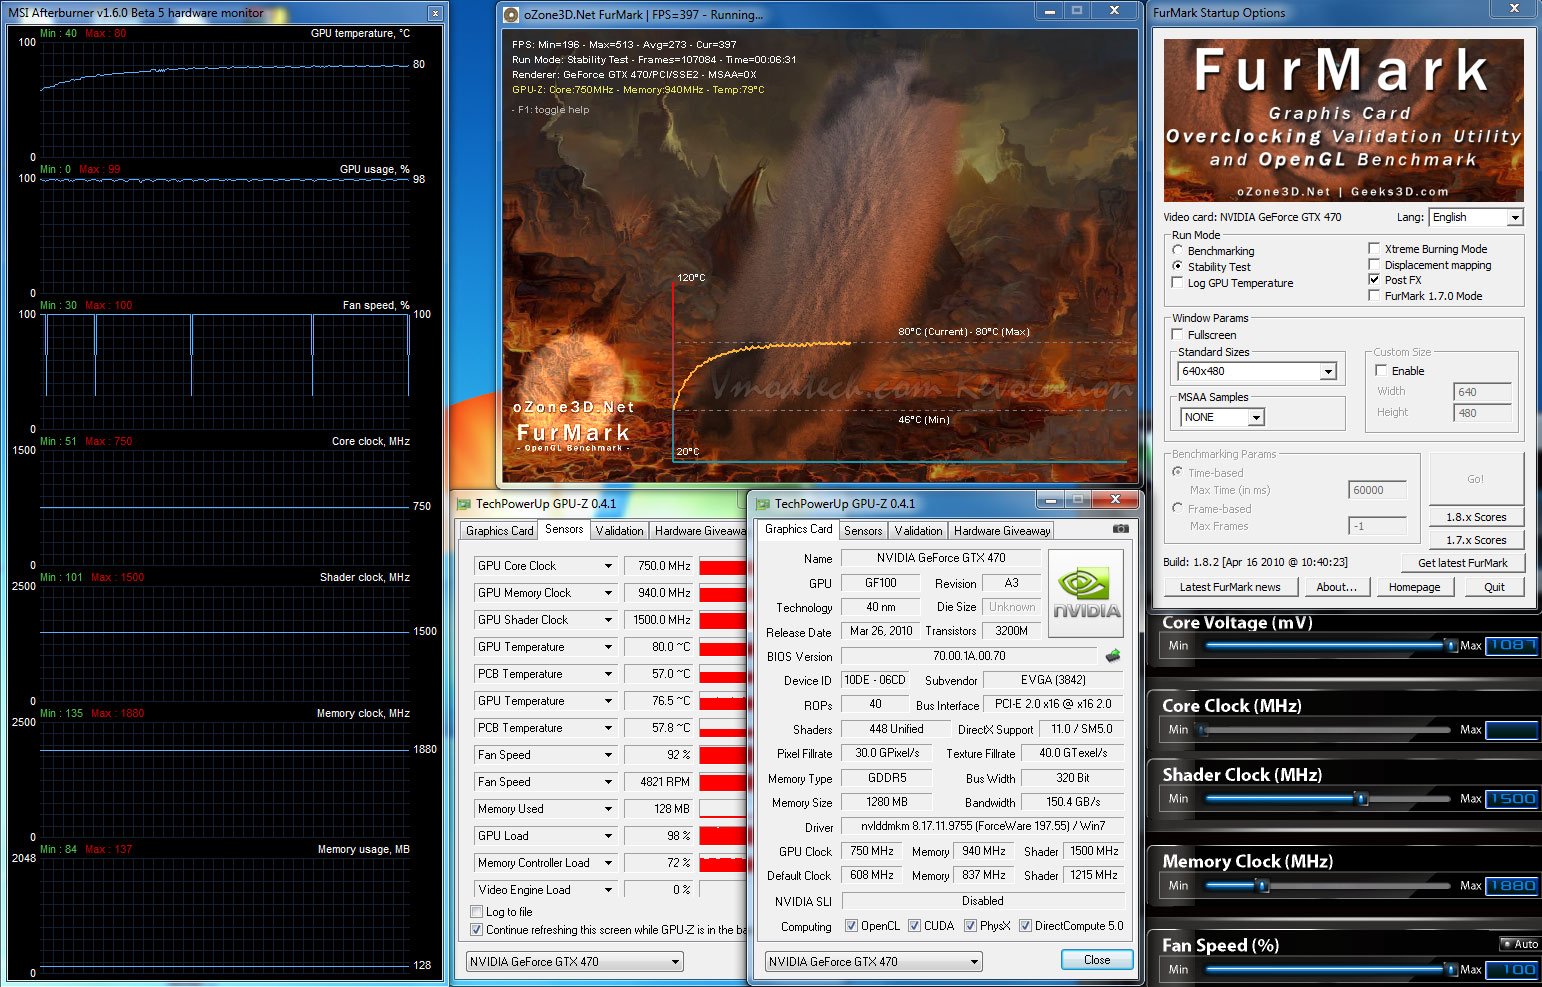Quit FurMark Startup Options
The width and height of the screenshot is (1542, 987).
1494,587
